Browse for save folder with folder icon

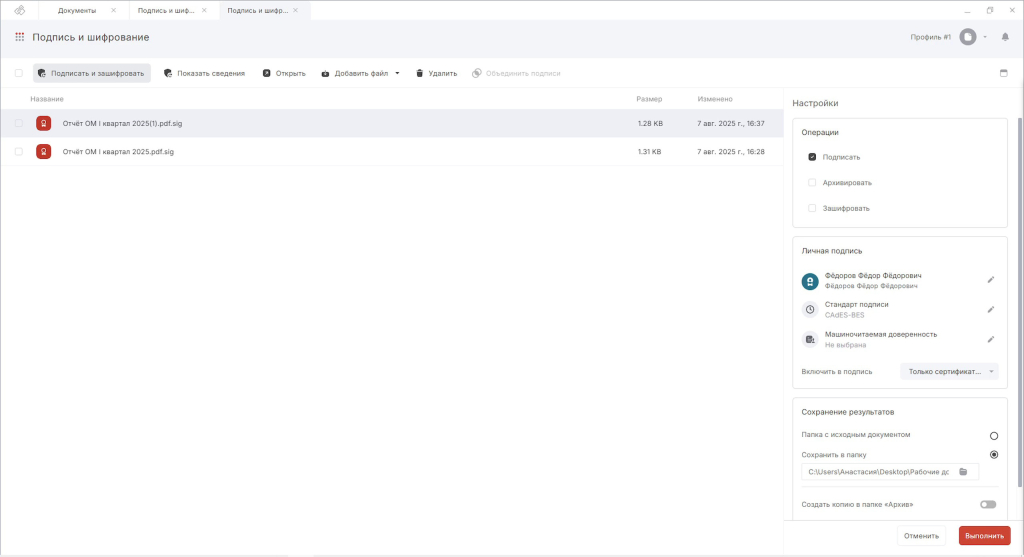[x=963, y=472]
